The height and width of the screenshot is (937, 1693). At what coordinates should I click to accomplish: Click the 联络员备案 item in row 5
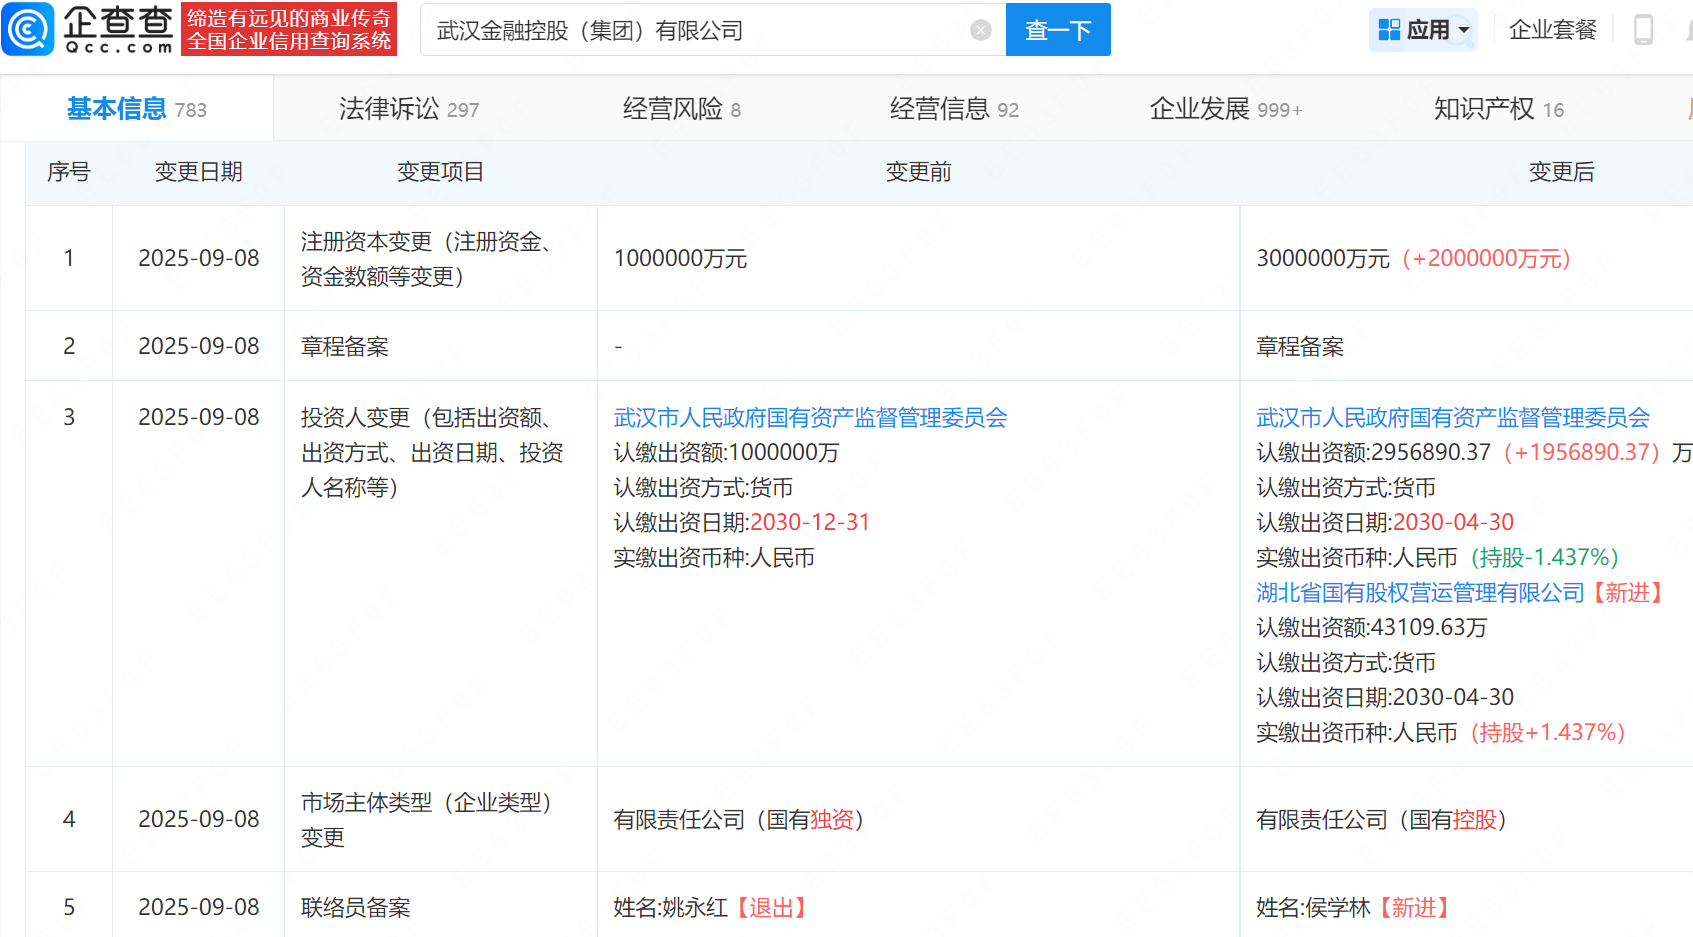click(356, 908)
